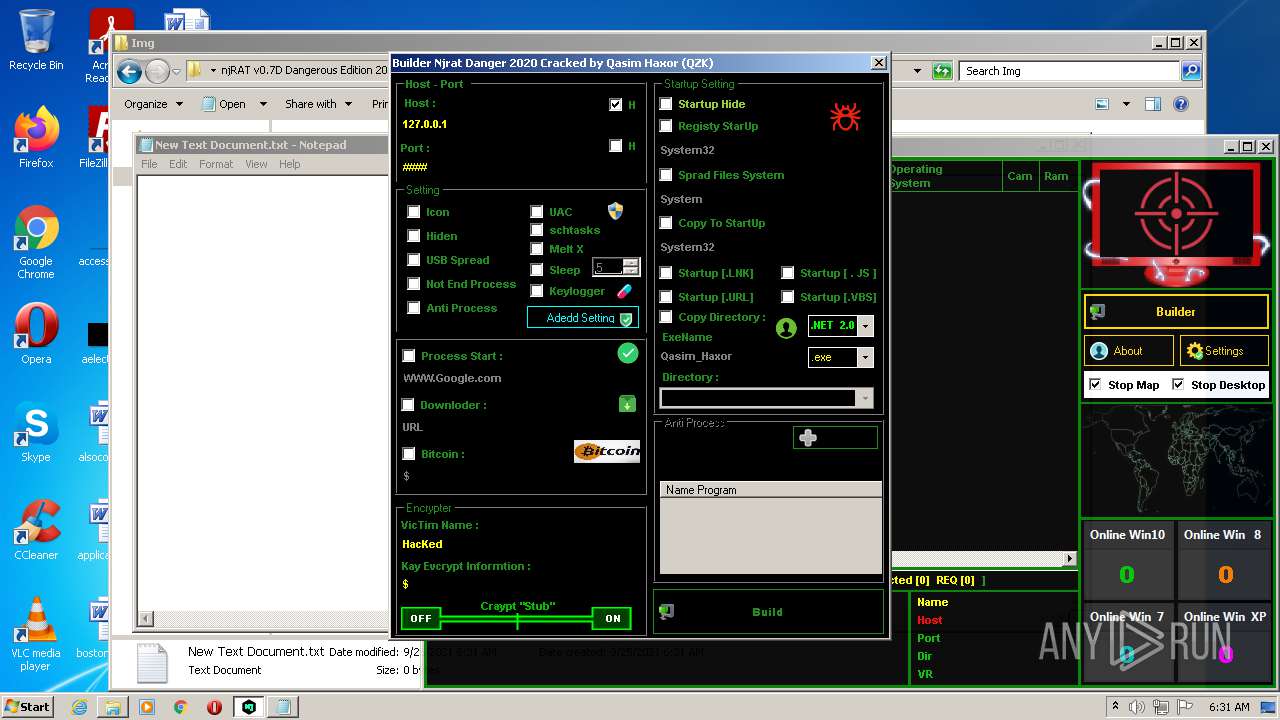Viewport: 1280px width, 720px height.
Task: Click the Build button
Action: pos(768,612)
